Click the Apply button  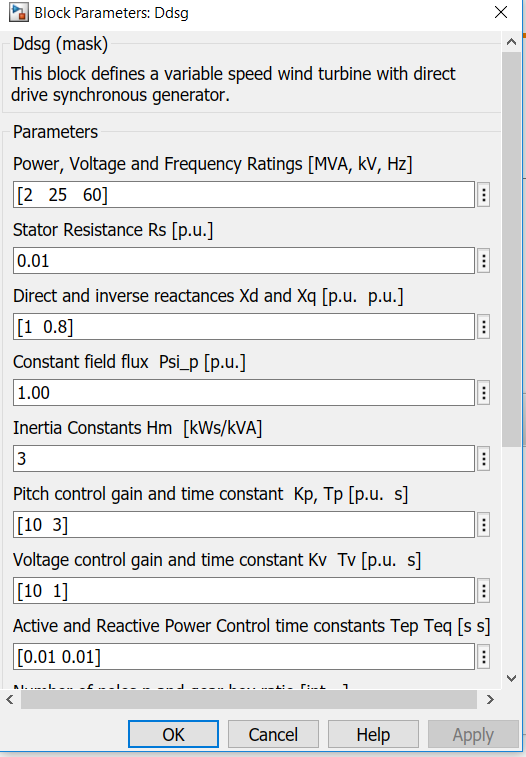pyautogui.click(x=473, y=734)
